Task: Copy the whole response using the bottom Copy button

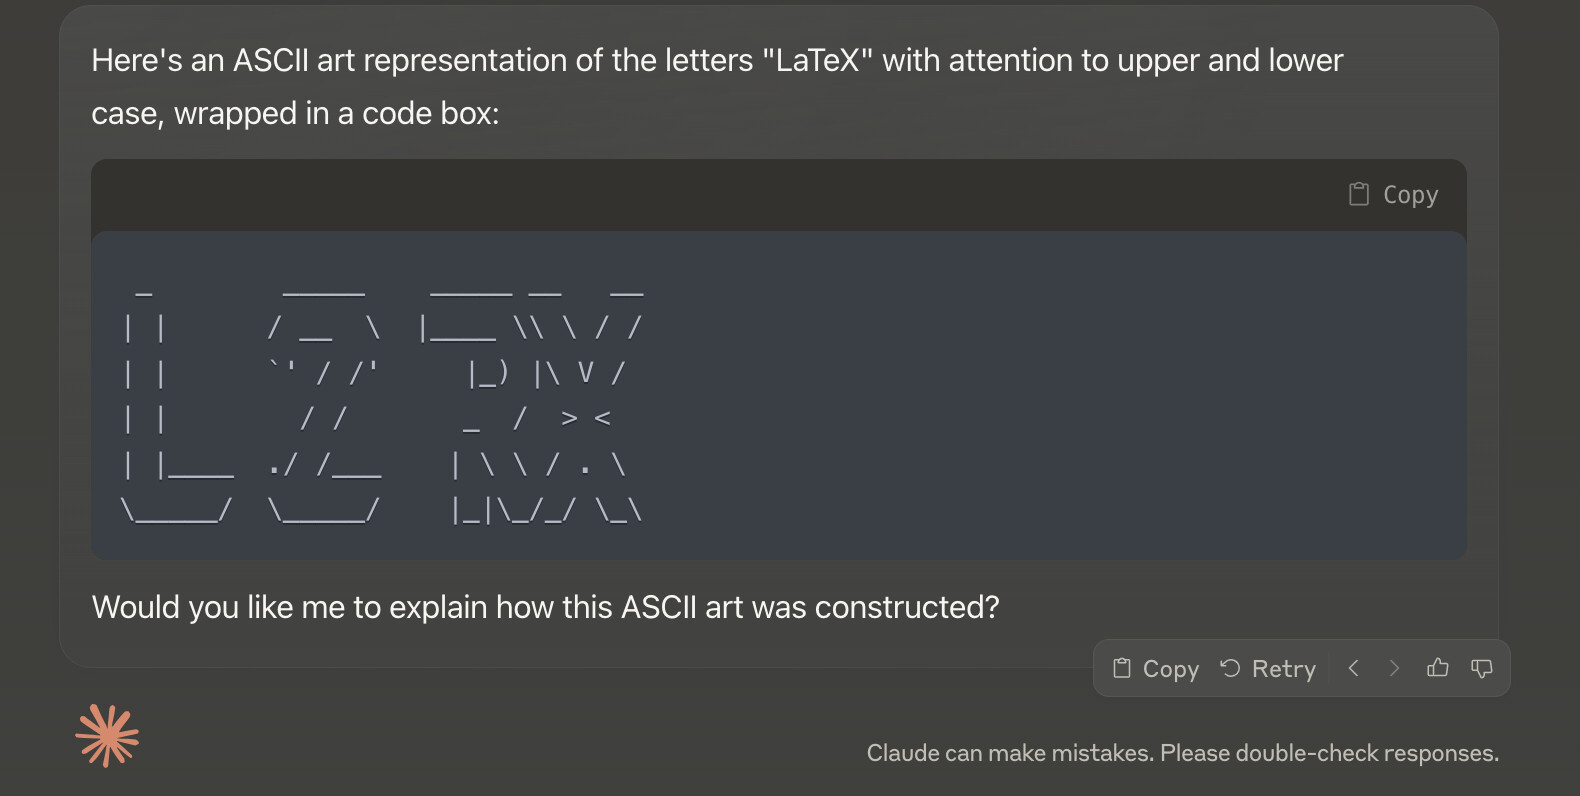Action: point(1156,668)
